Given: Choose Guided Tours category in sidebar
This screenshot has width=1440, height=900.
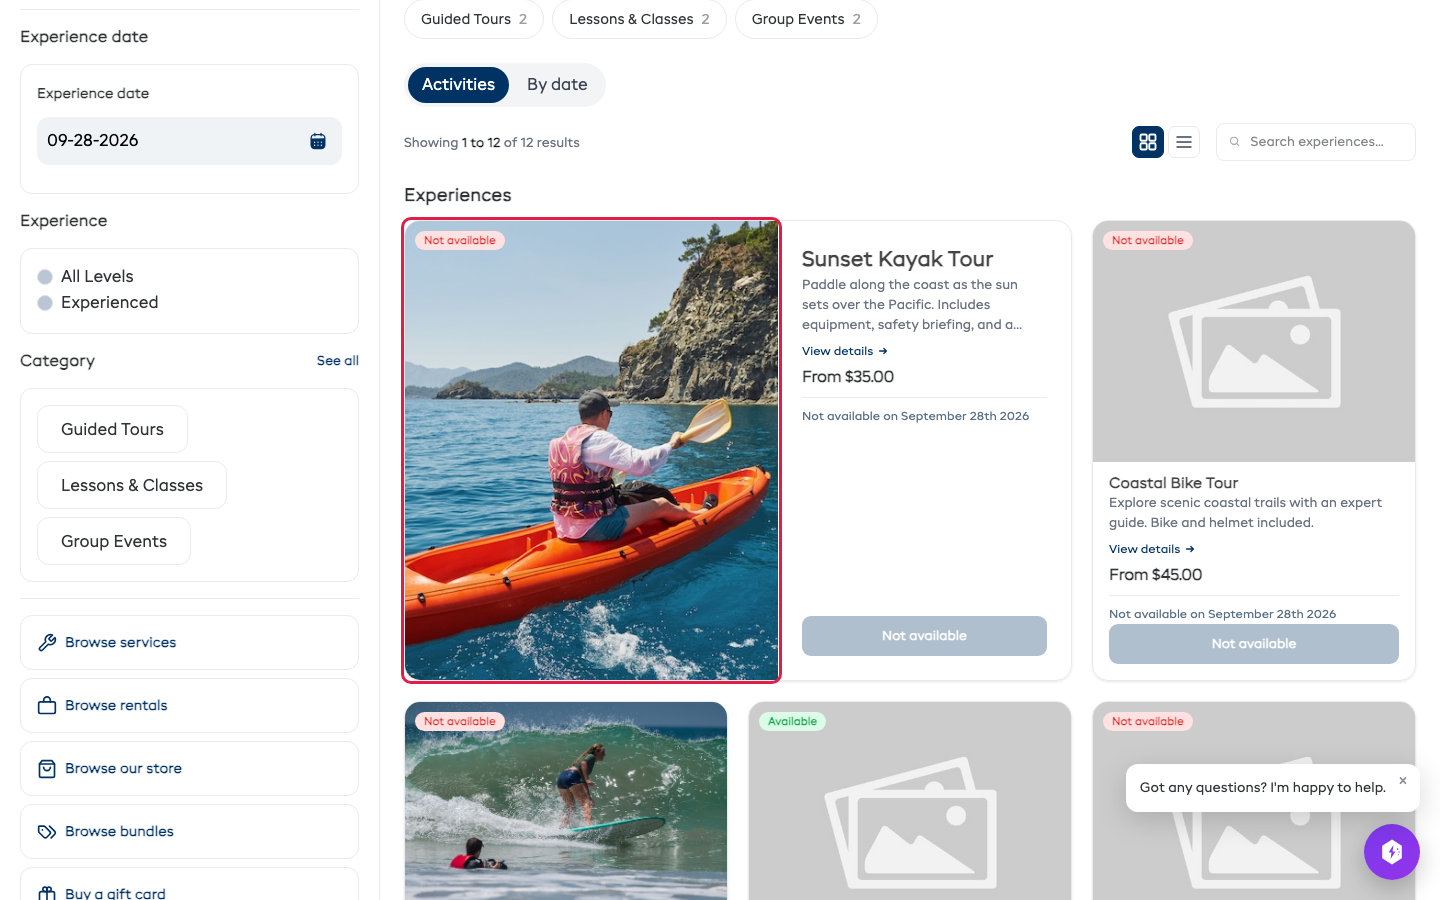Looking at the screenshot, I should pos(112,429).
